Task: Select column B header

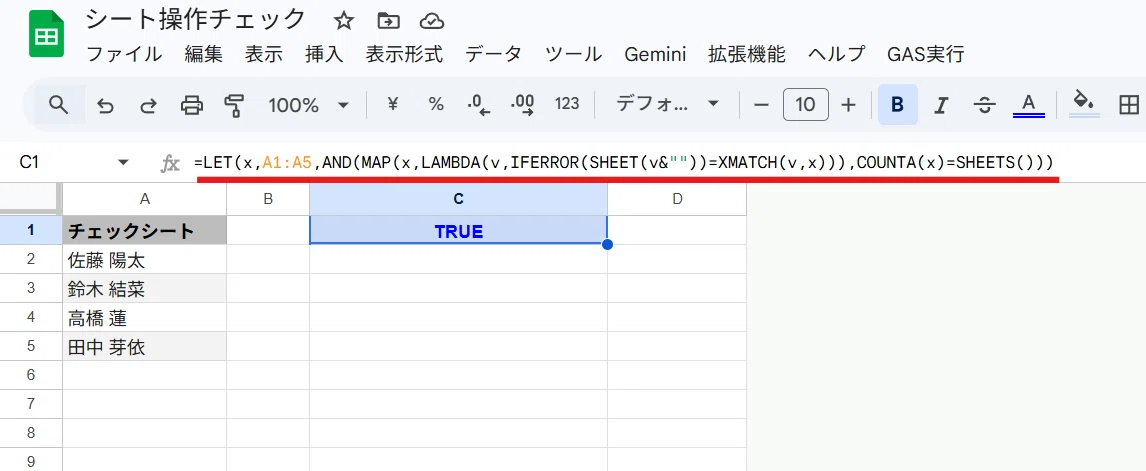Action: [268, 198]
